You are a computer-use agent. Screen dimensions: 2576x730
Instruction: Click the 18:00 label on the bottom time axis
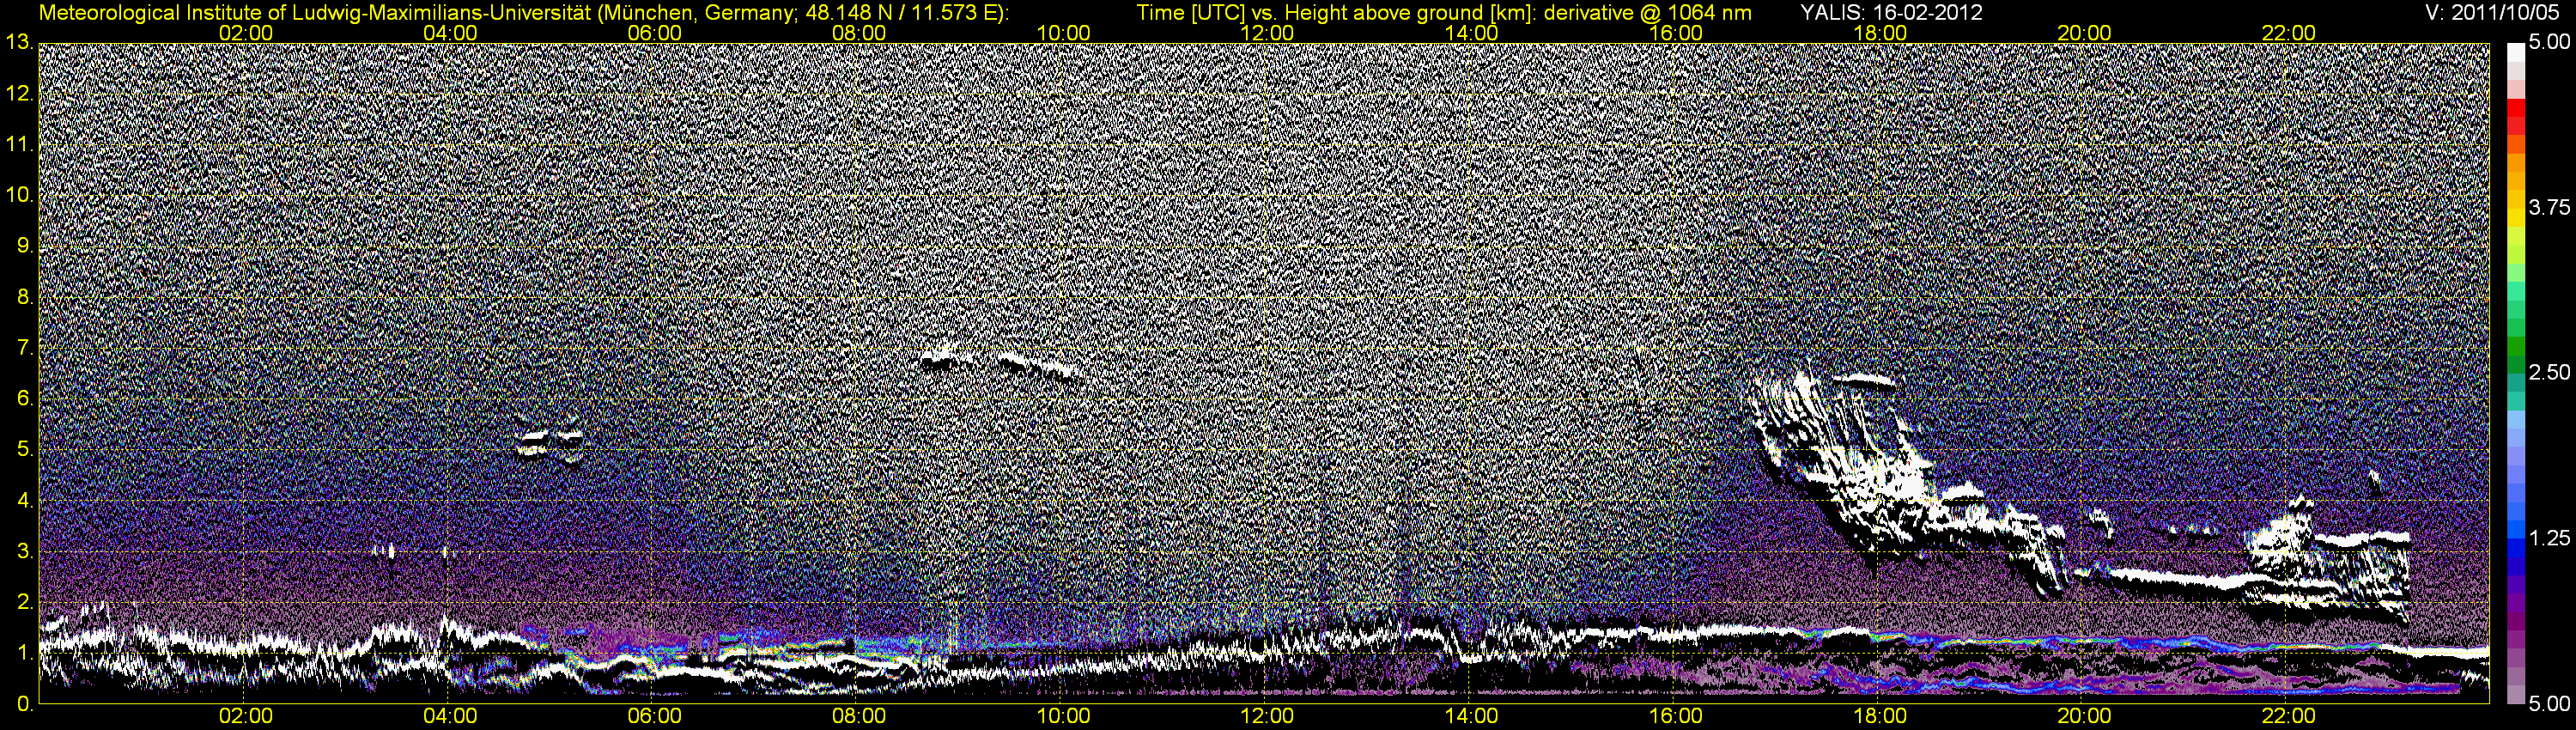1880,716
